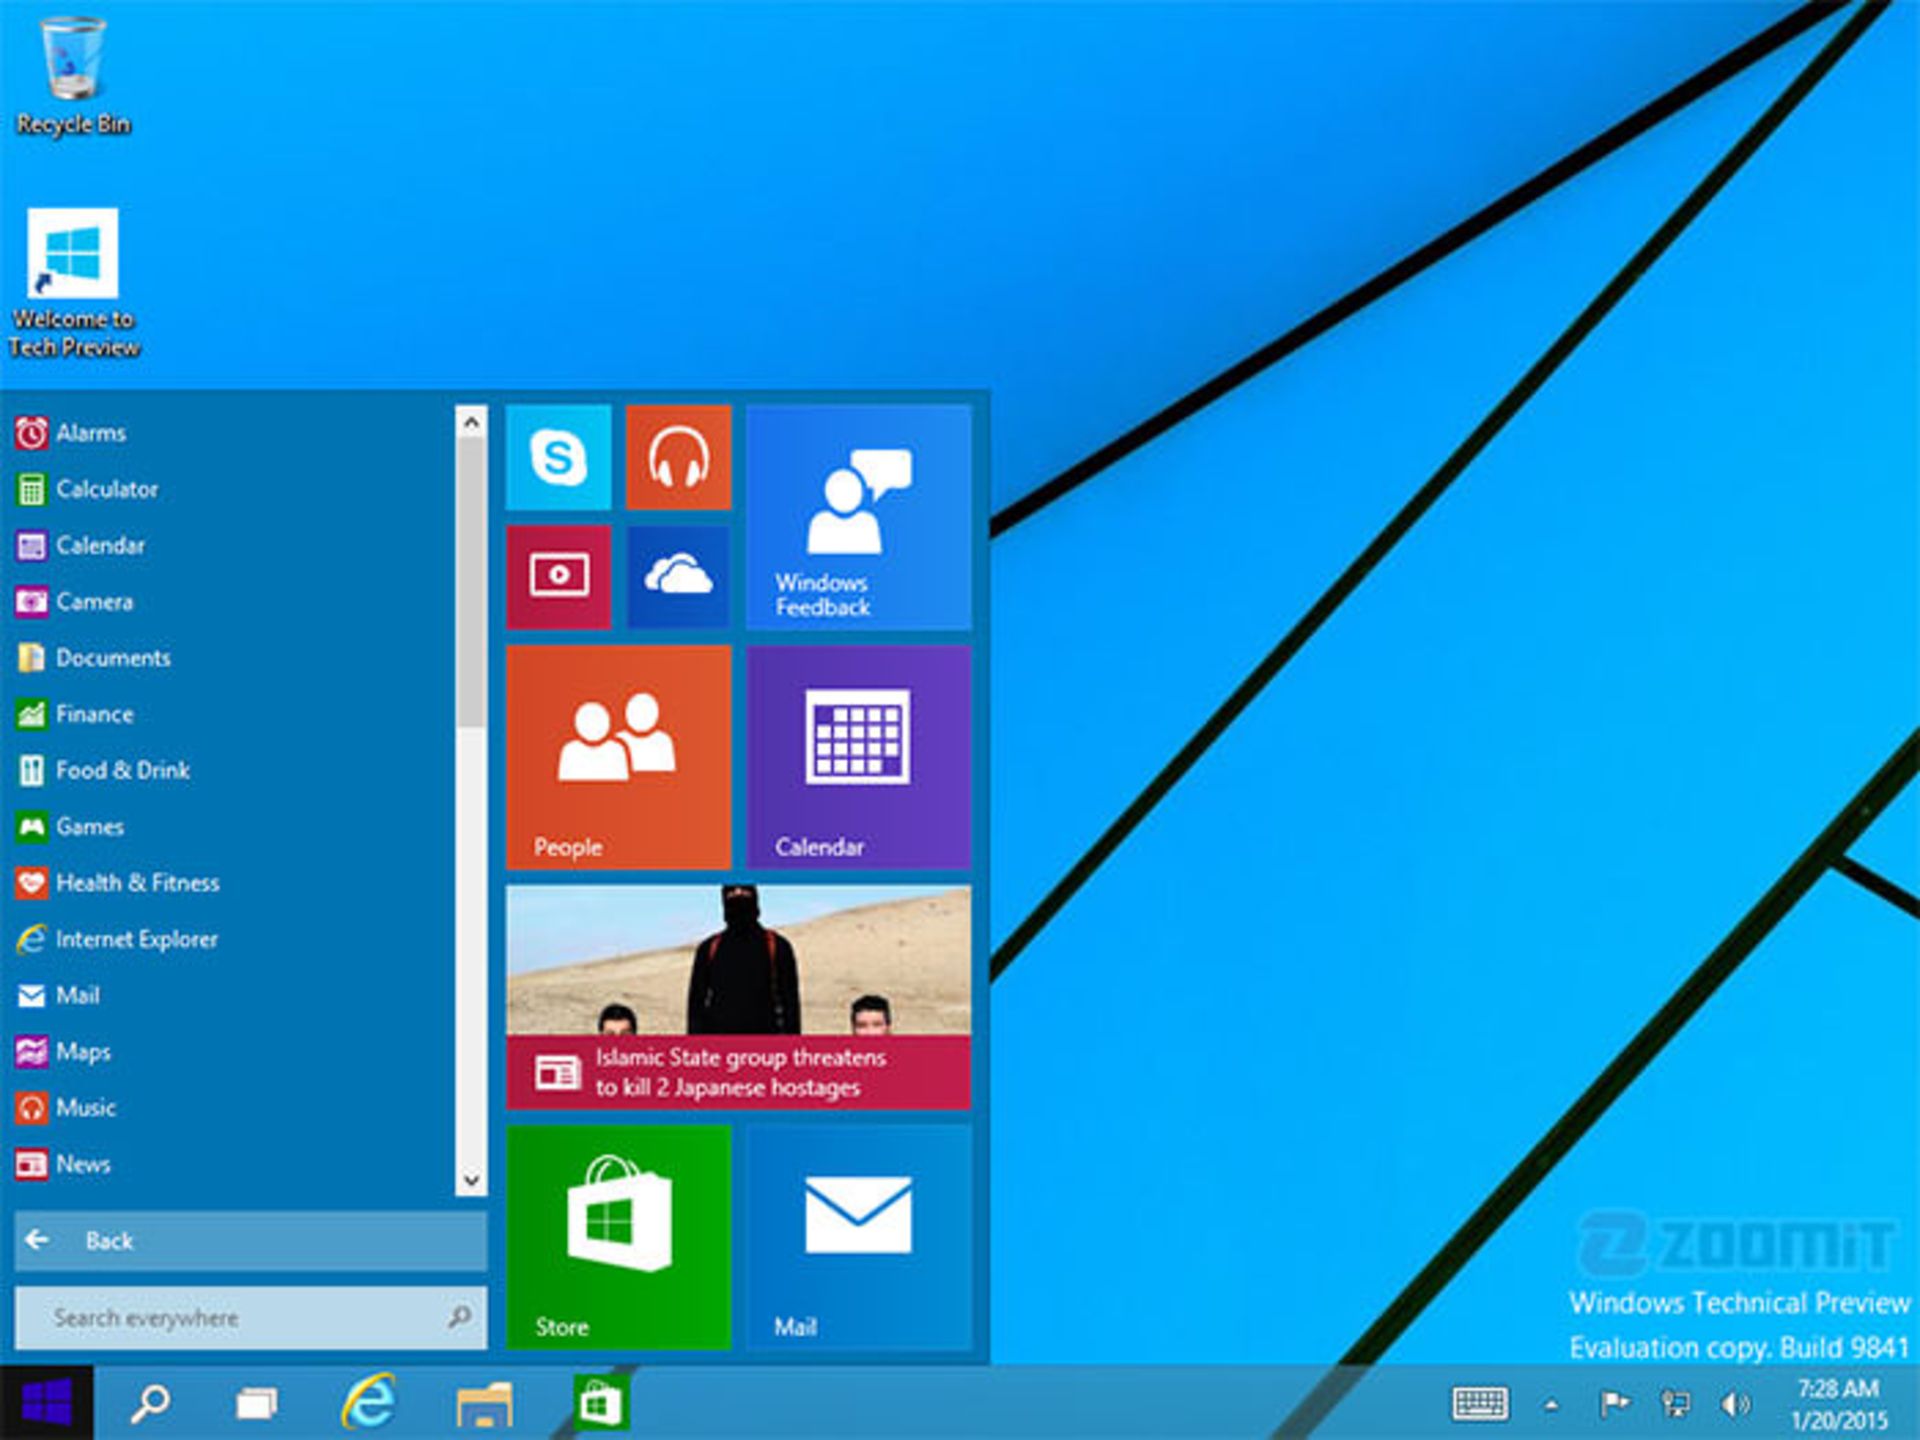Open the volume speaker icon
Image resolution: width=1920 pixels, height=1440 pixels.
click(x=1735, y=1404)
